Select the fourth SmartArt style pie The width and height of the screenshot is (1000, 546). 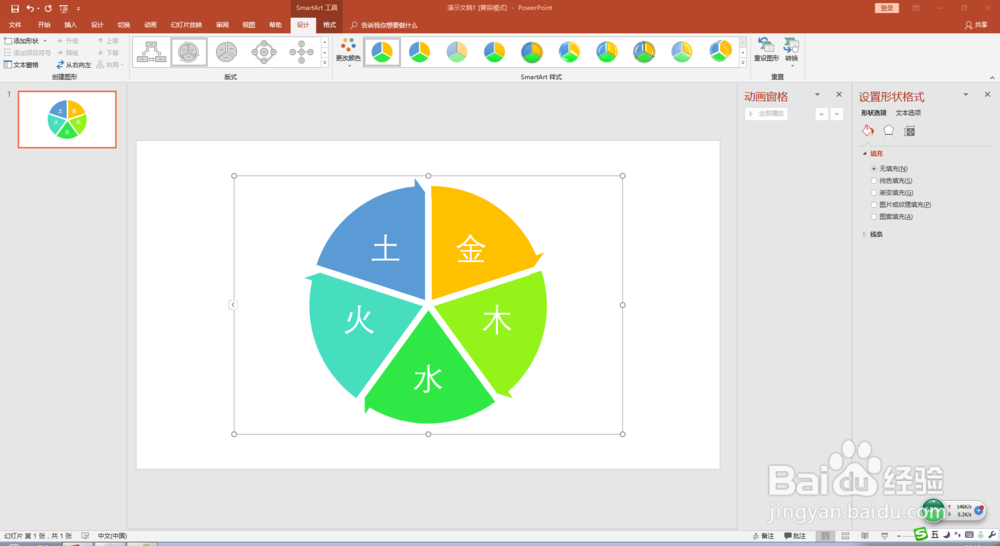coord(494,52)
